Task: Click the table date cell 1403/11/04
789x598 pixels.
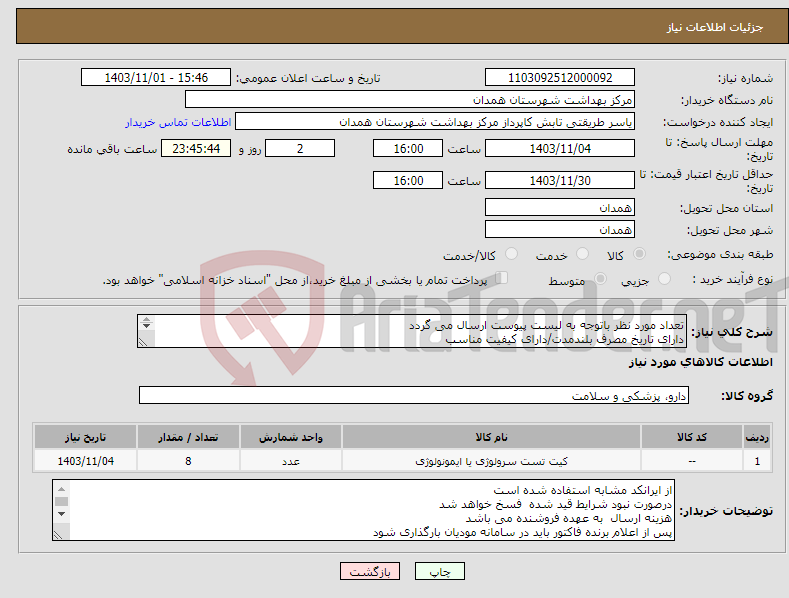Action: point(86,461)
